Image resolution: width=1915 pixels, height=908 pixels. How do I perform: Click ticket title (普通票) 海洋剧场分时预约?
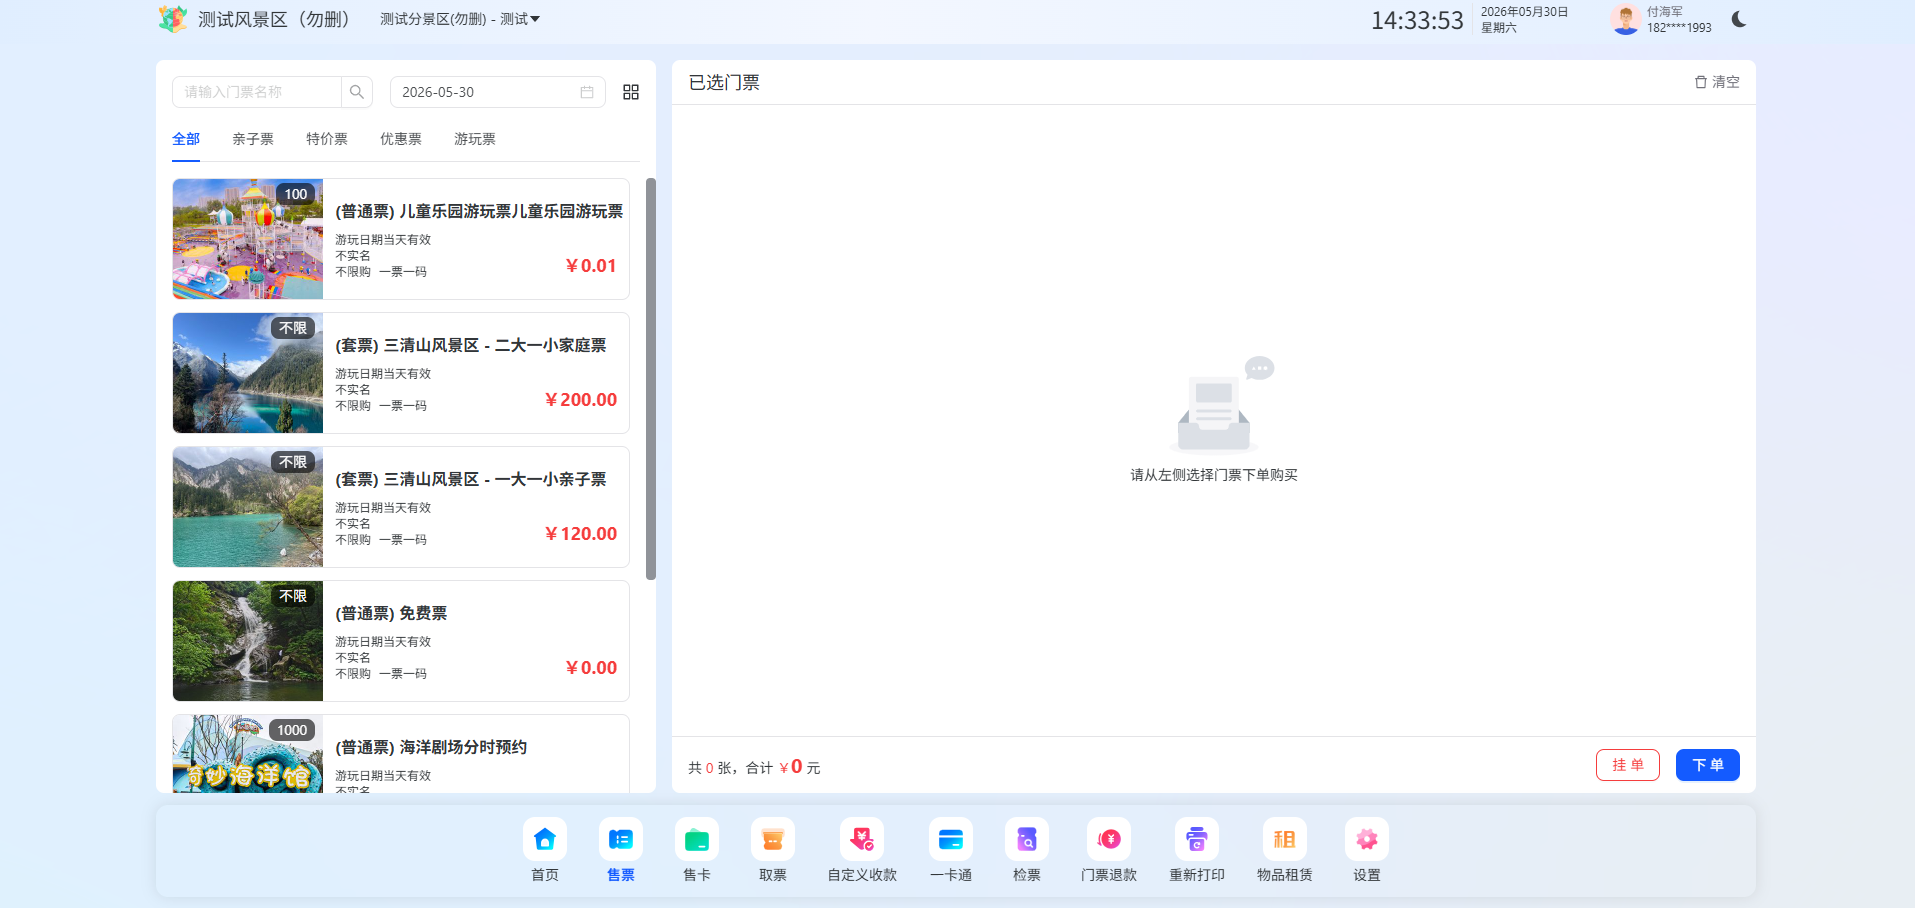click(x=431, y=747)
